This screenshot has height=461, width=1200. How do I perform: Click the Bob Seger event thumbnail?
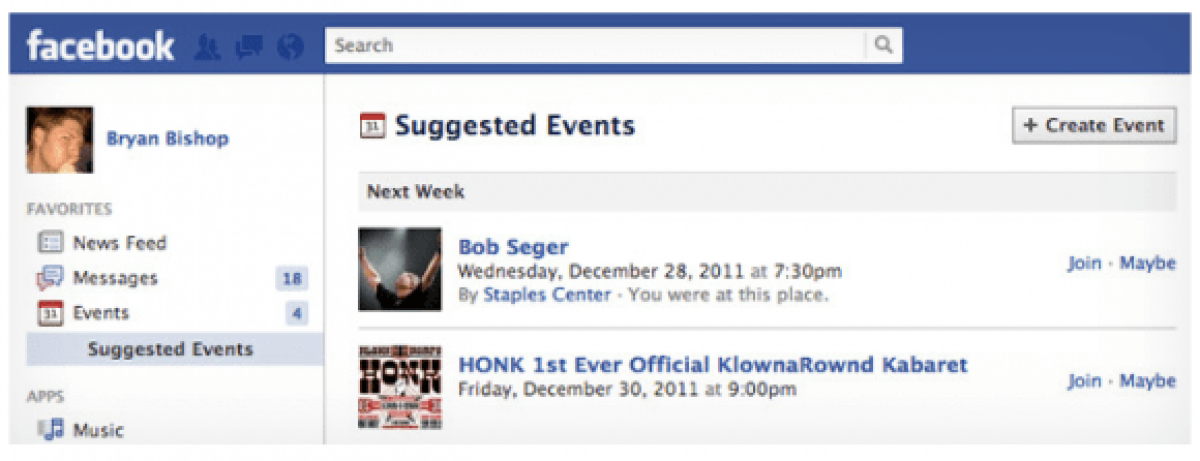[400, 269]
